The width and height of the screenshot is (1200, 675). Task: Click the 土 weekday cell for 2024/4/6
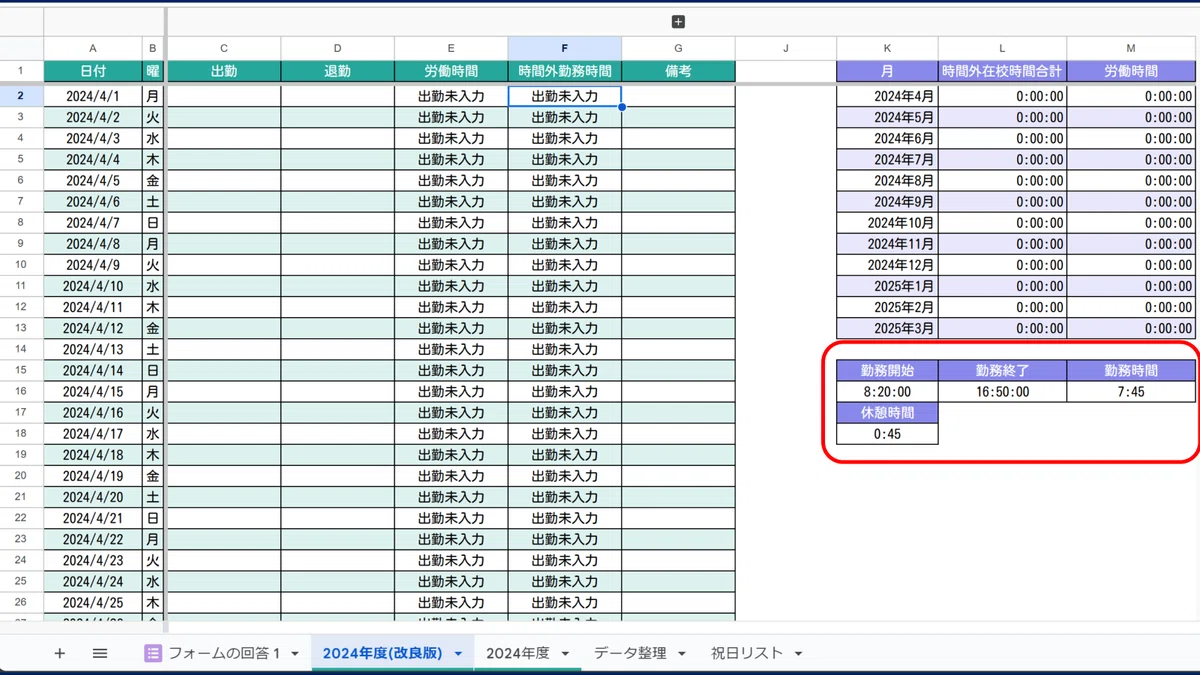(x=153, y=202)
